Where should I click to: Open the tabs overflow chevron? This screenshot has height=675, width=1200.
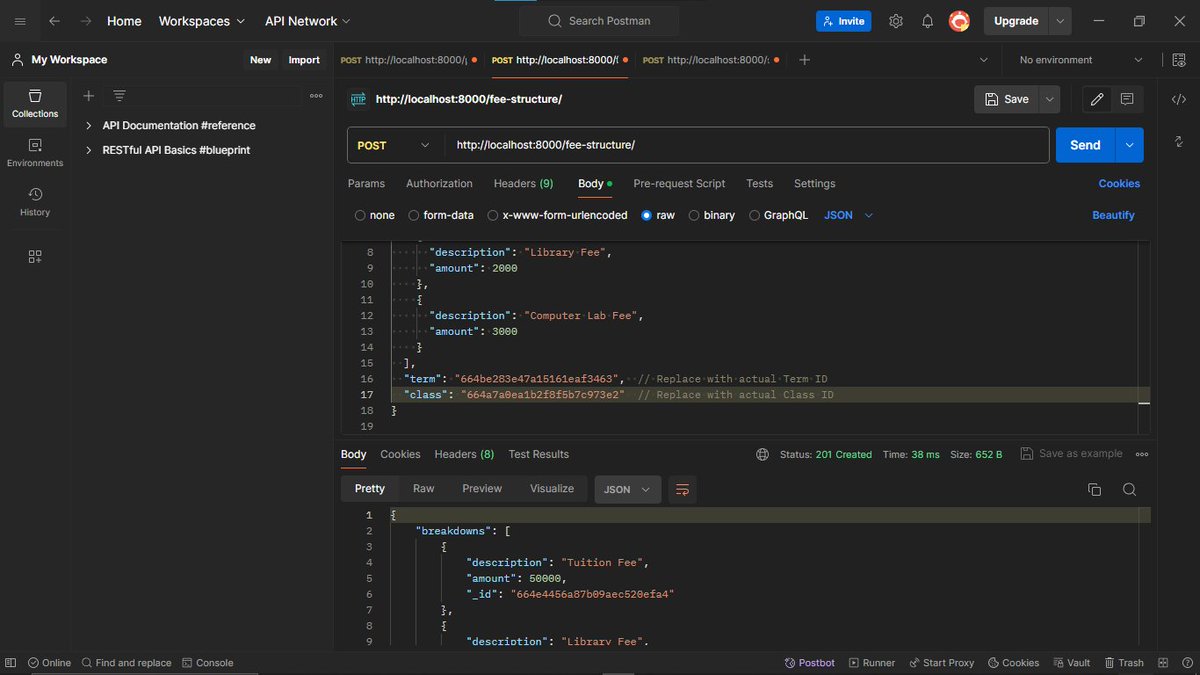(x=983, y=60)
